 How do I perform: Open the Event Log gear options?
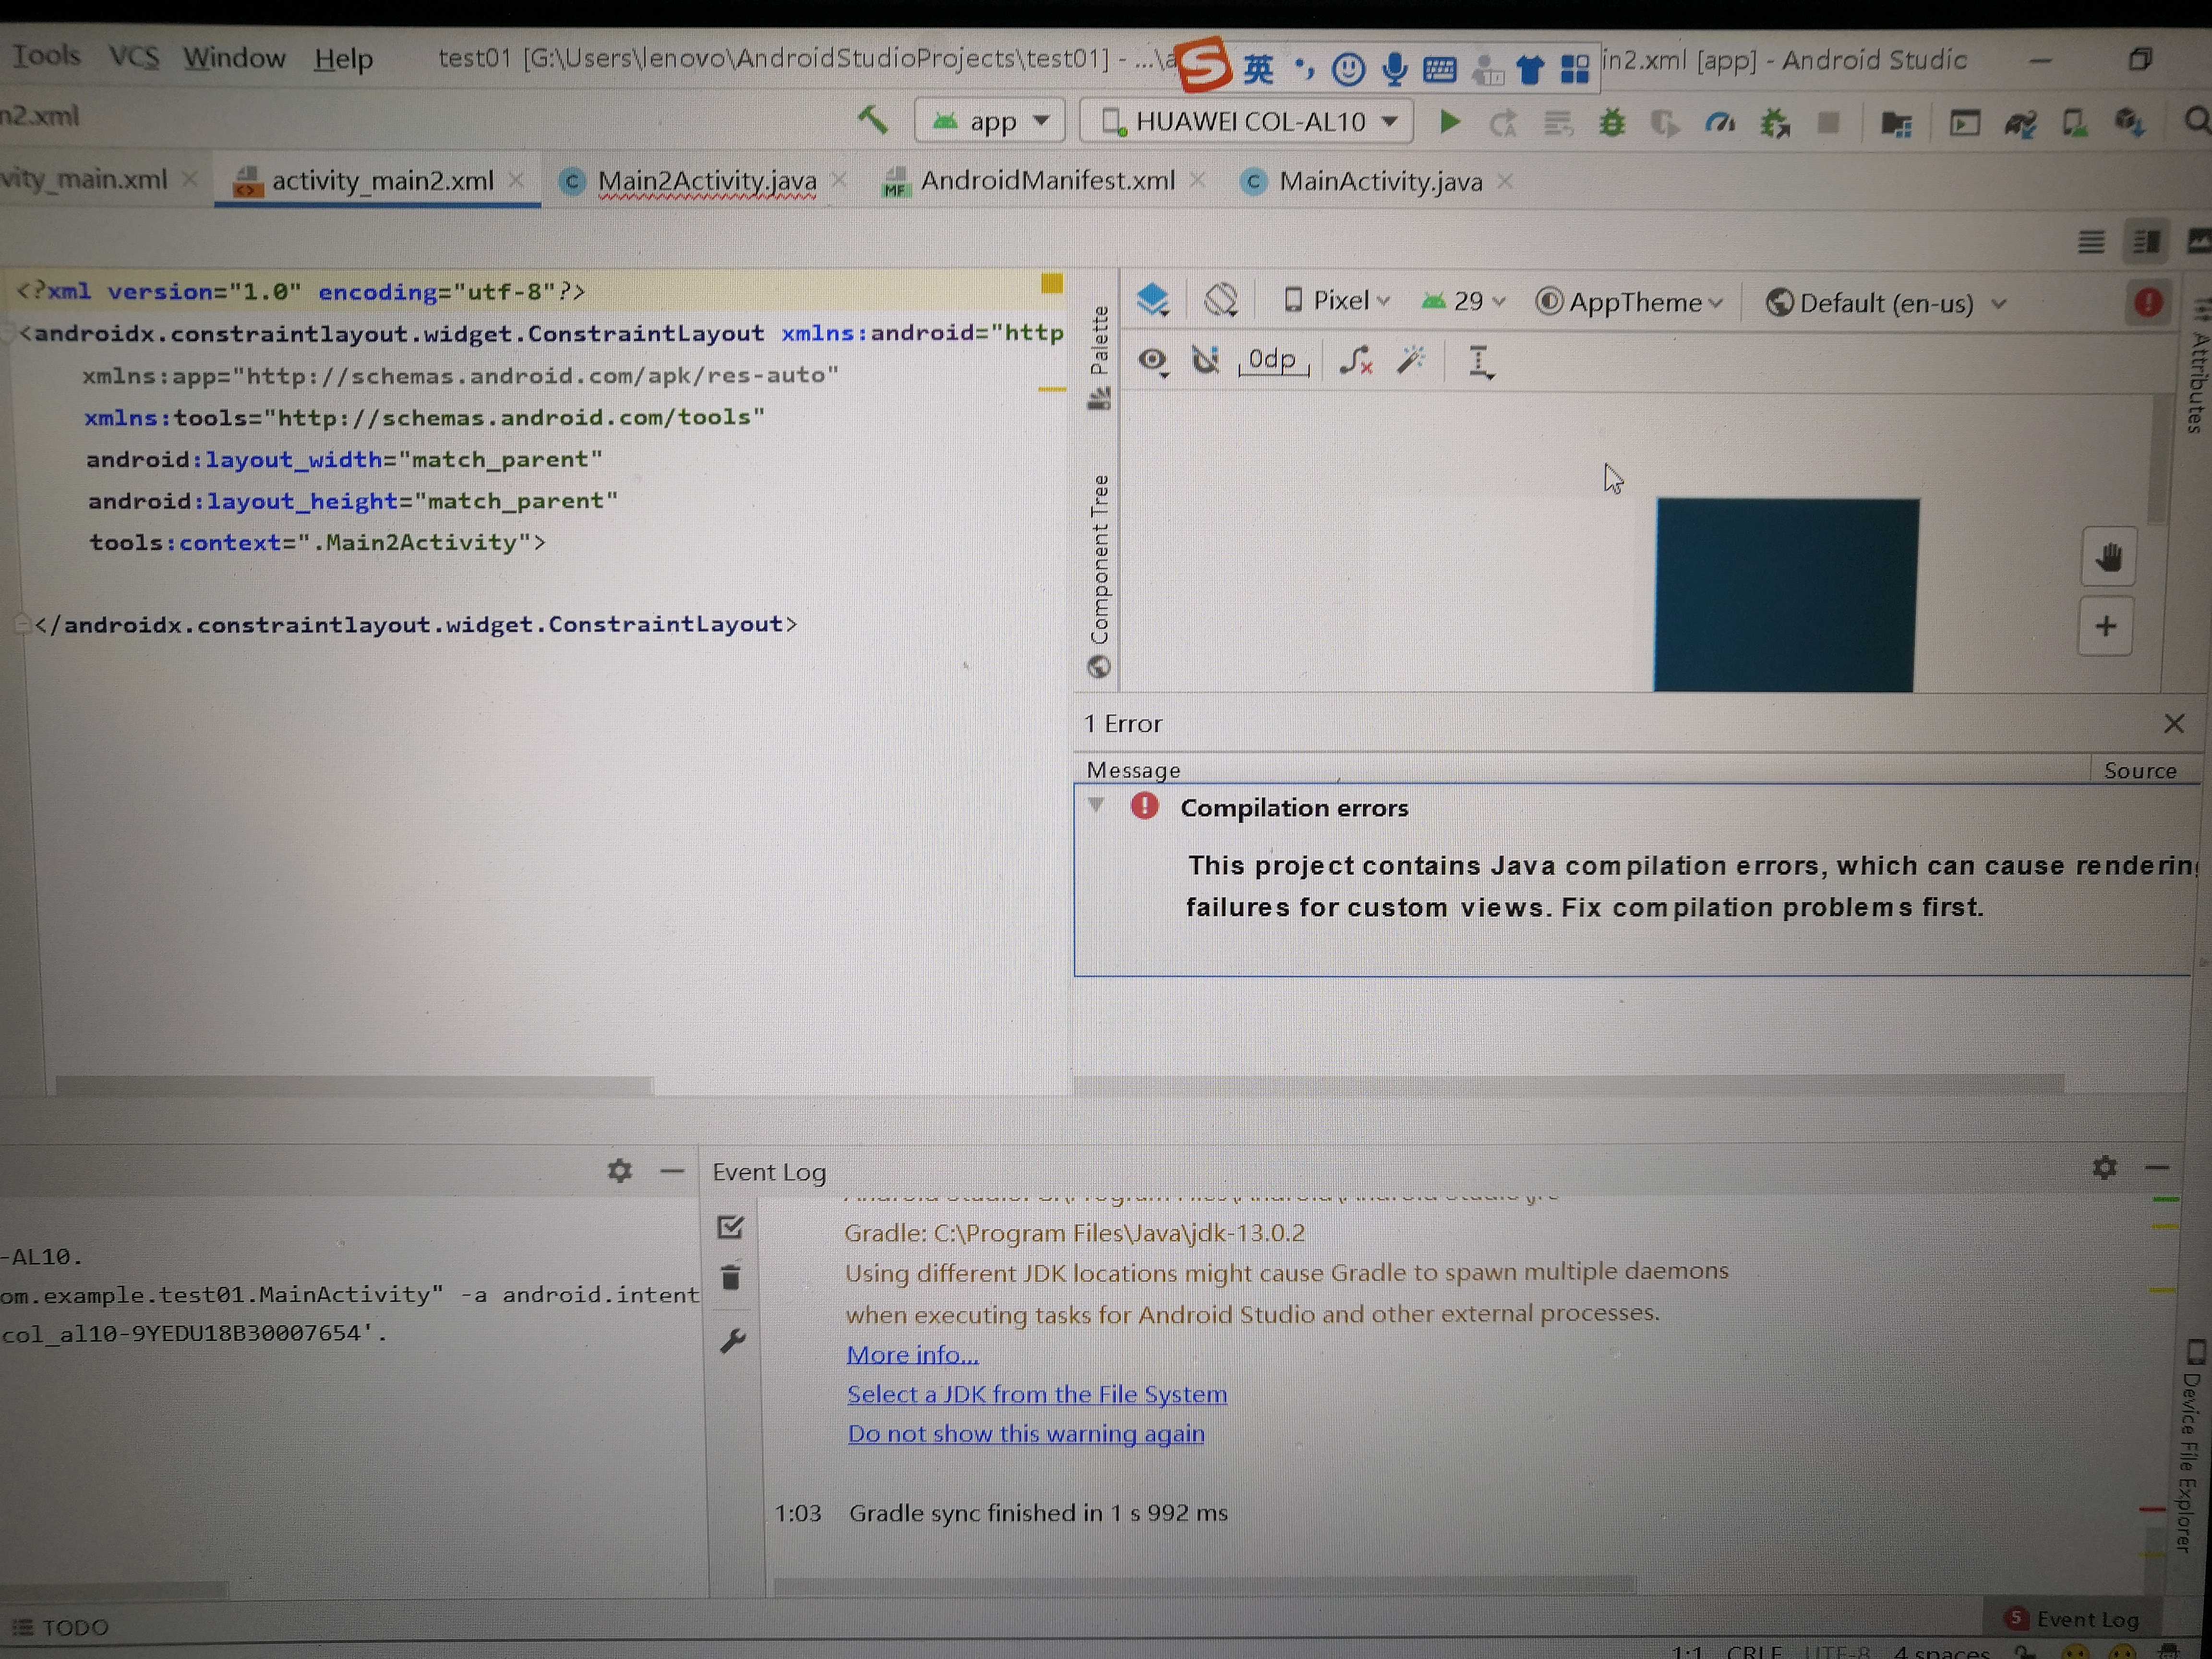[2104, 1167]
